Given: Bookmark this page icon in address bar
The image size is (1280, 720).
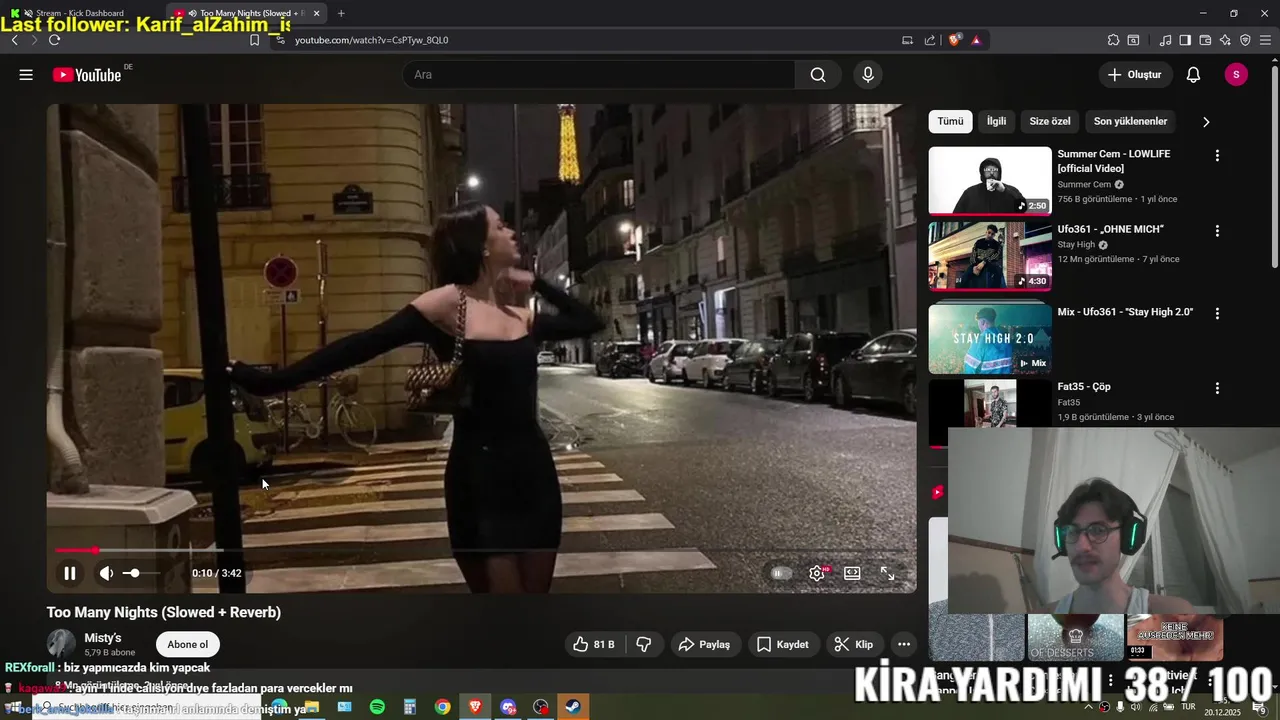Looking at the screenshot, I should [x=254, y=40].
